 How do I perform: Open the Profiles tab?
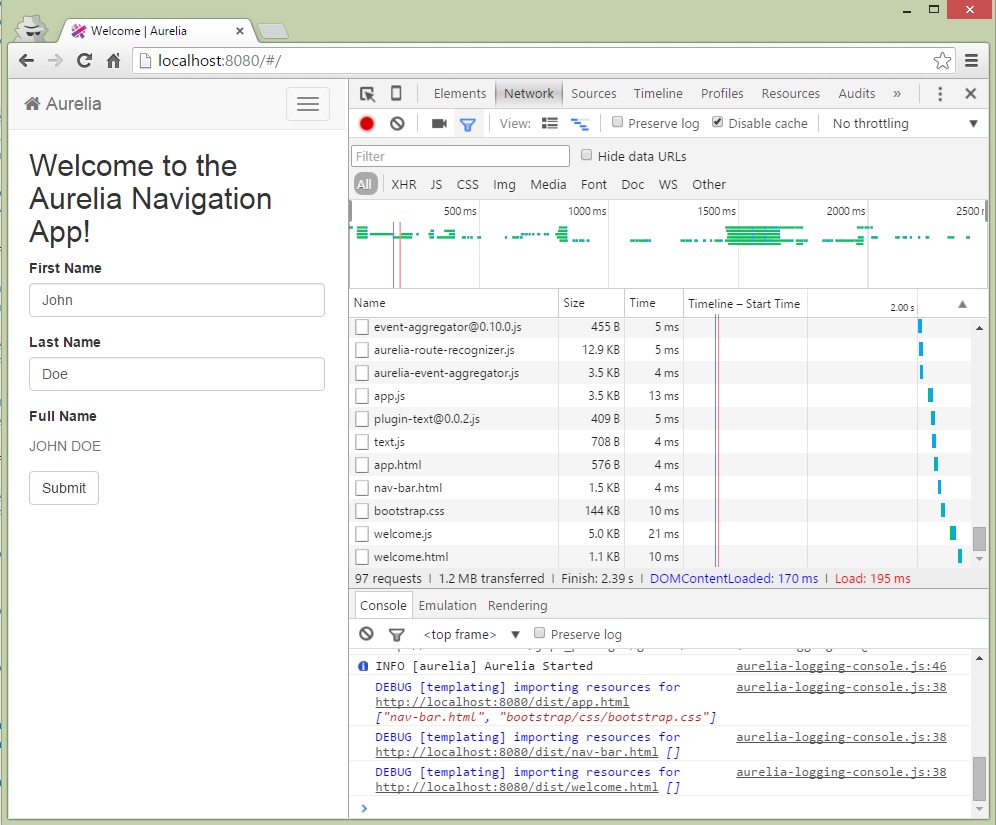(722, 93)
